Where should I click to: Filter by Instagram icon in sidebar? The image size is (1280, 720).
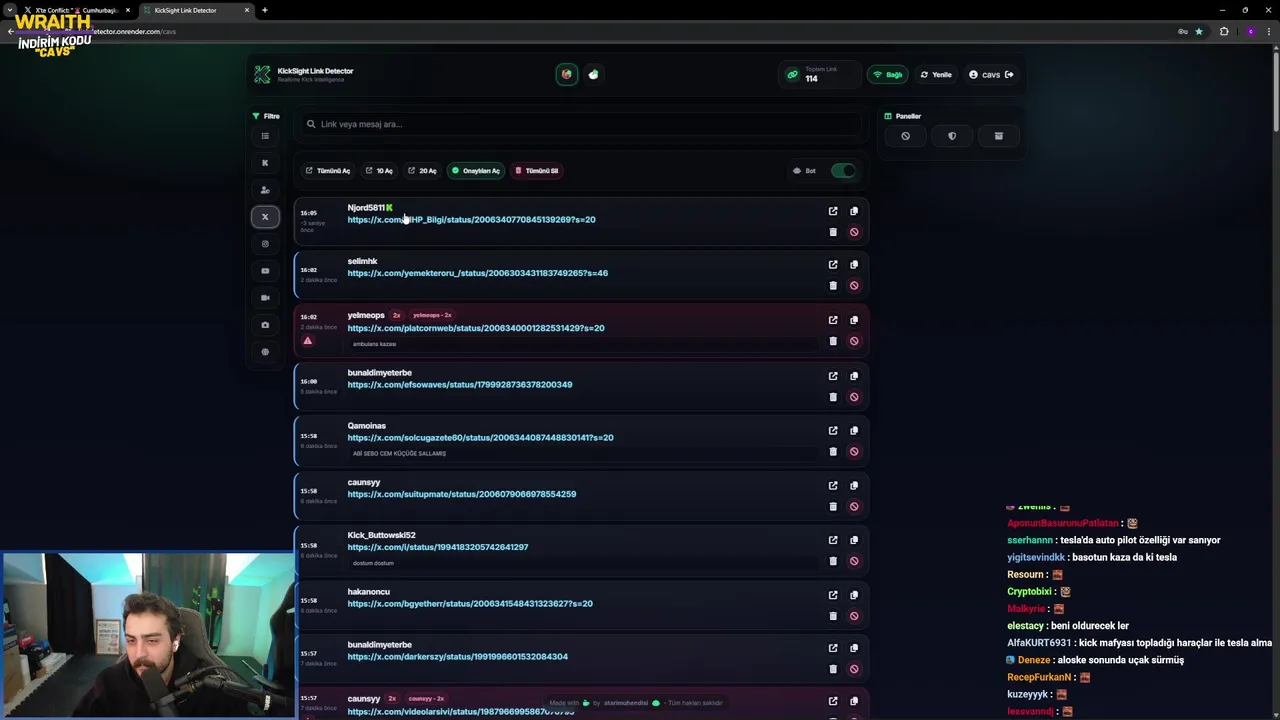point(265,244)
